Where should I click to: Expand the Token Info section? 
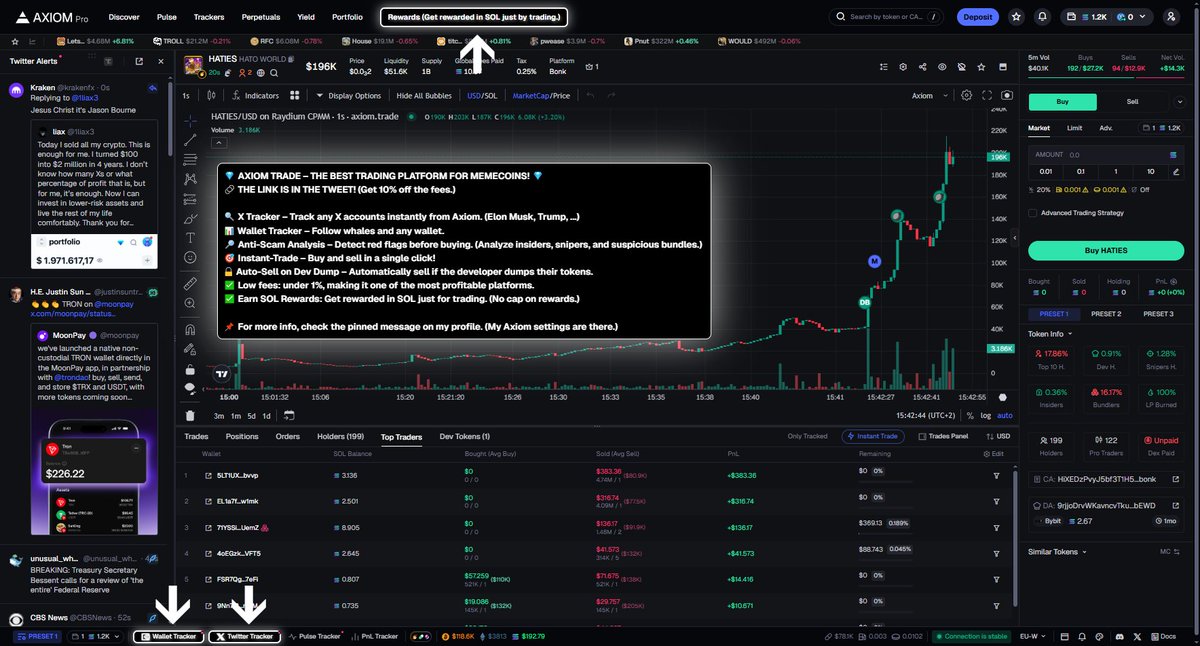click(x=1051, y=334)
